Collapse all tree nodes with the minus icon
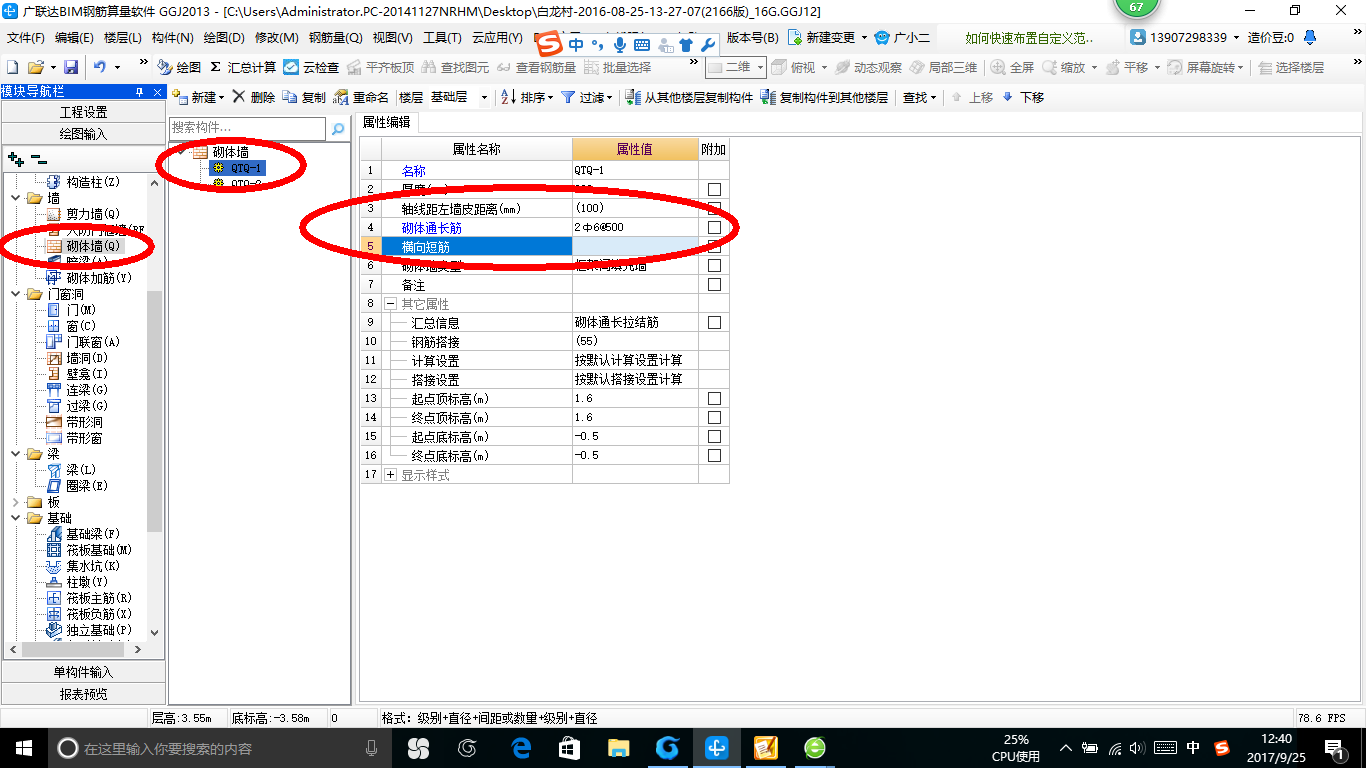 coord(39,158)
